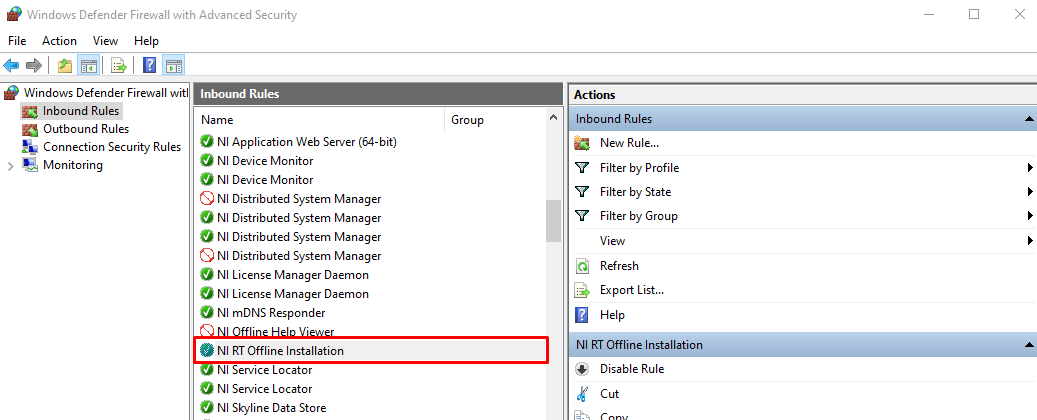Viewport: 1037px width, 420px height.
Task: Click the Actions pane header
Action: (802, 95)
